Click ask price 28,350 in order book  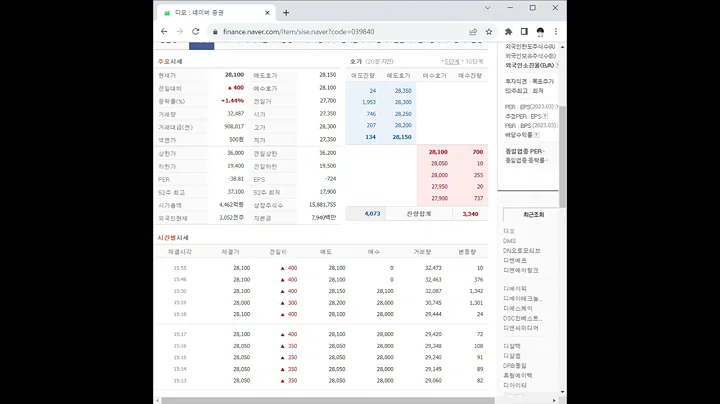[x=403, y=91]
